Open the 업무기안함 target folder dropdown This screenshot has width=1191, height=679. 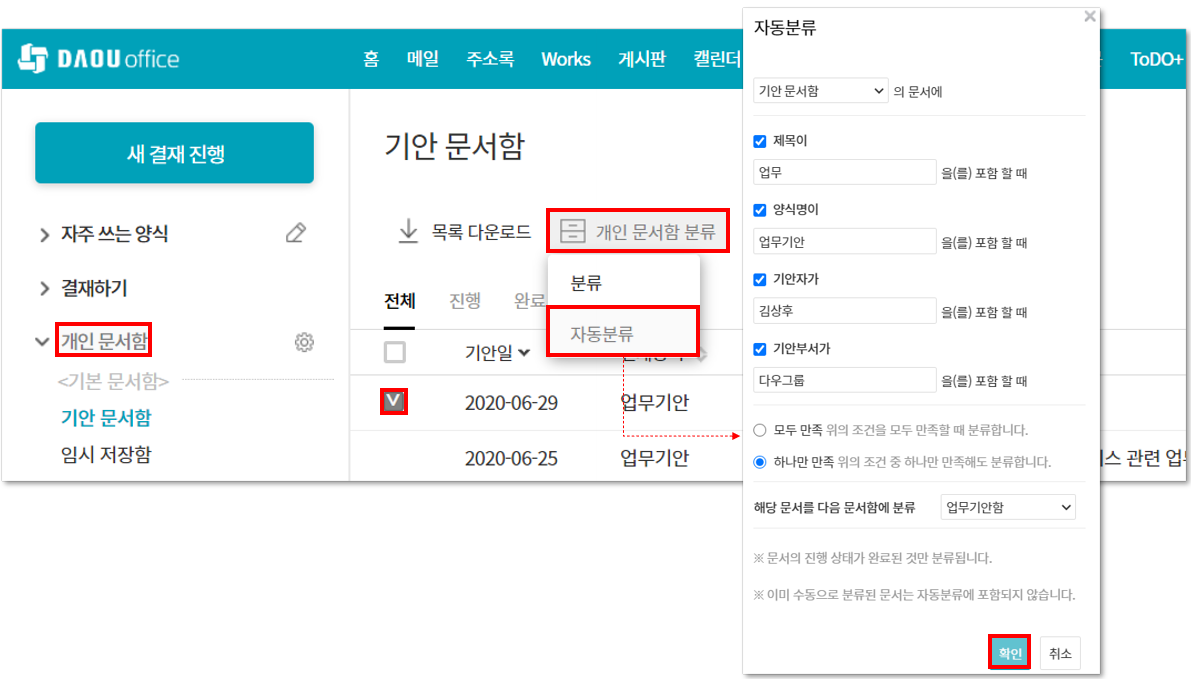point(1008,507)
